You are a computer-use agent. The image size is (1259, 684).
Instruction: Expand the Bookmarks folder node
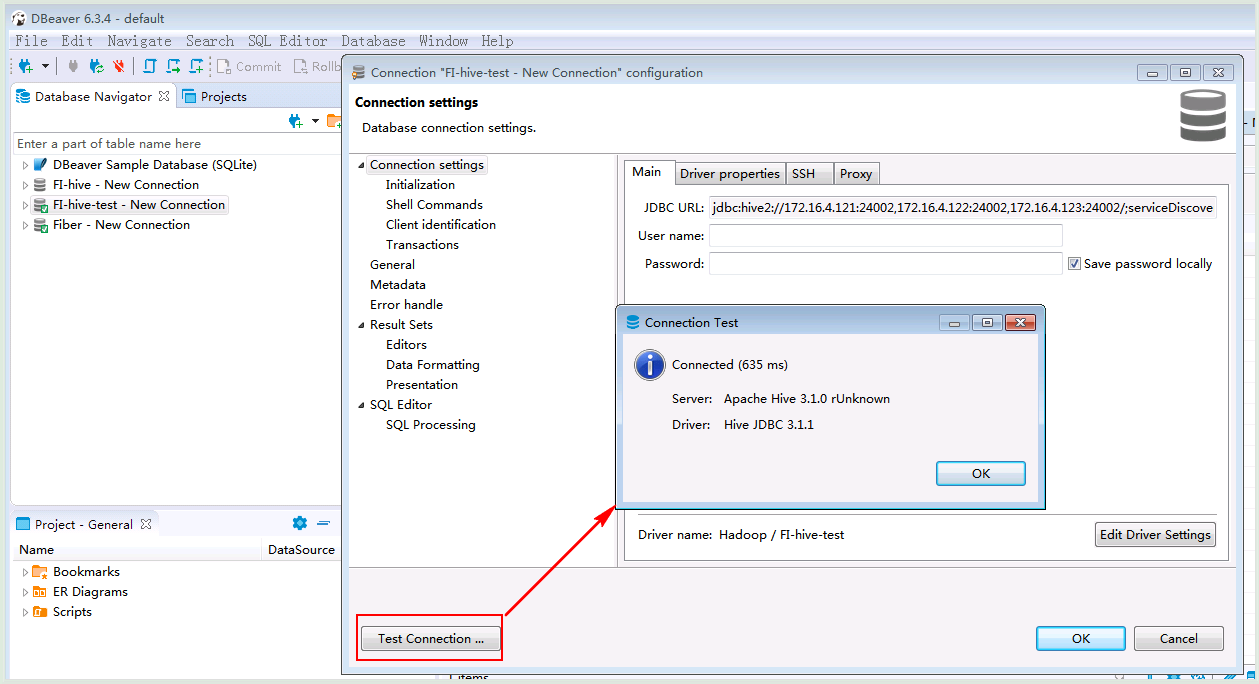[x=25, y=572]
